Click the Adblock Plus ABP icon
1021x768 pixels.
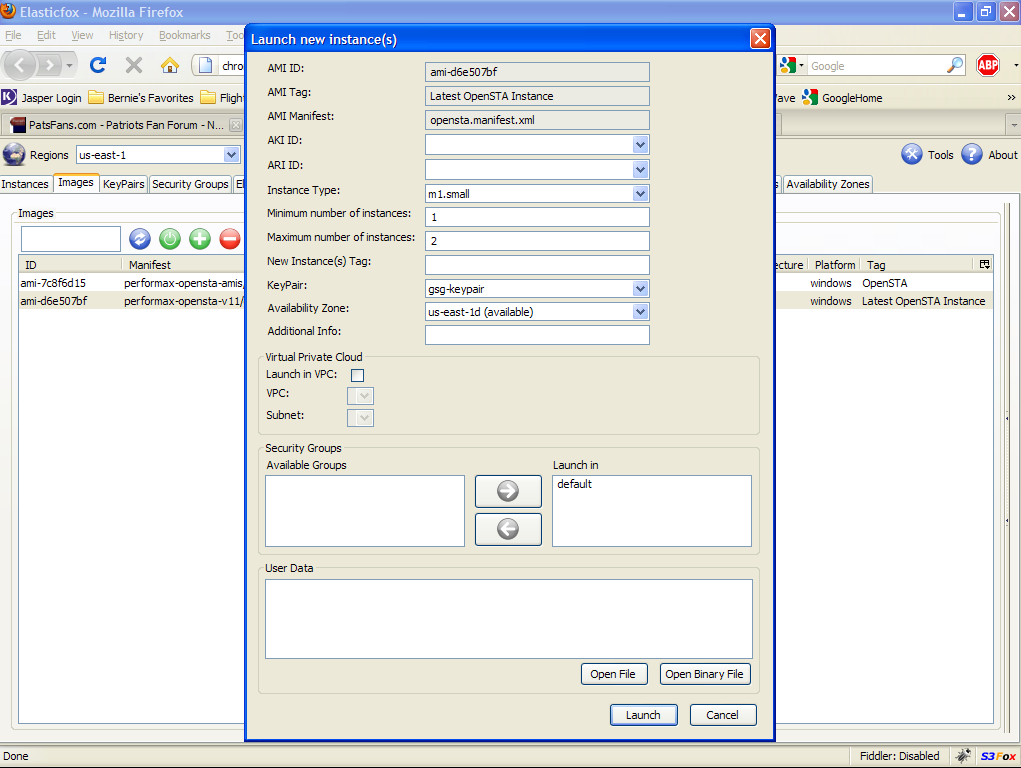coord(988,65)
